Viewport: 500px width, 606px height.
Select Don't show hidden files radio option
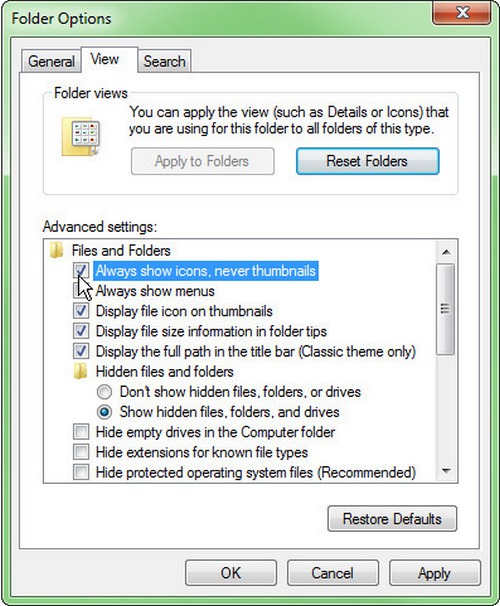(104, 392)
